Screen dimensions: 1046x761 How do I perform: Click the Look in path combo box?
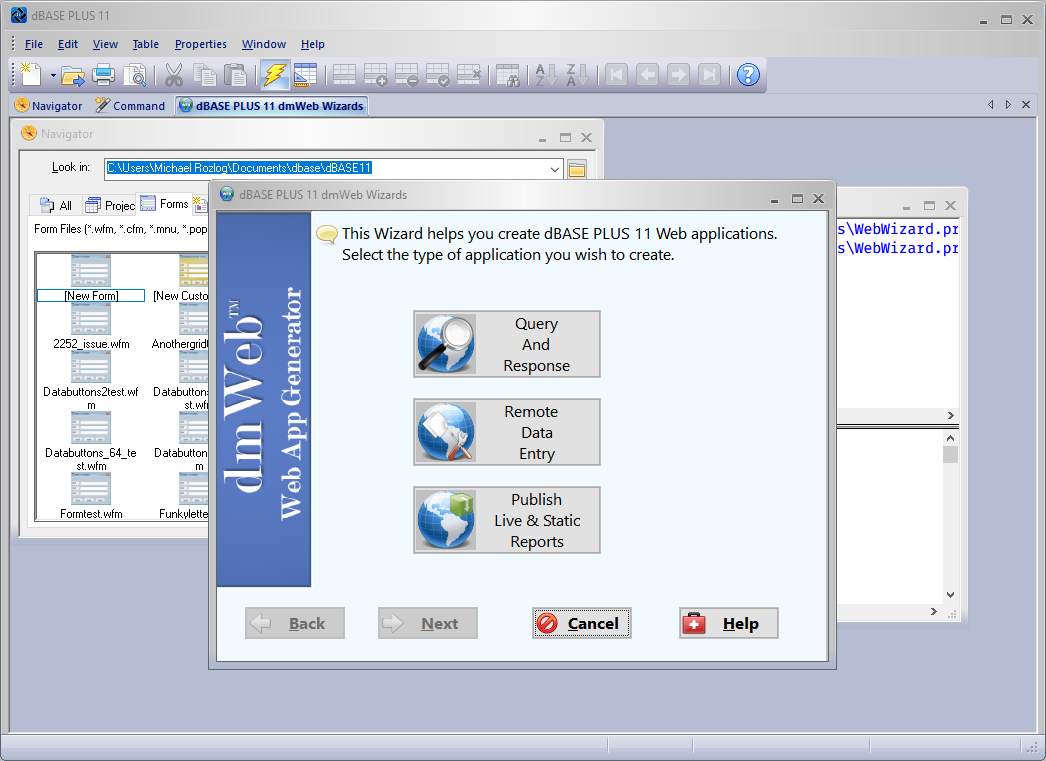click(x=334, y=168)
